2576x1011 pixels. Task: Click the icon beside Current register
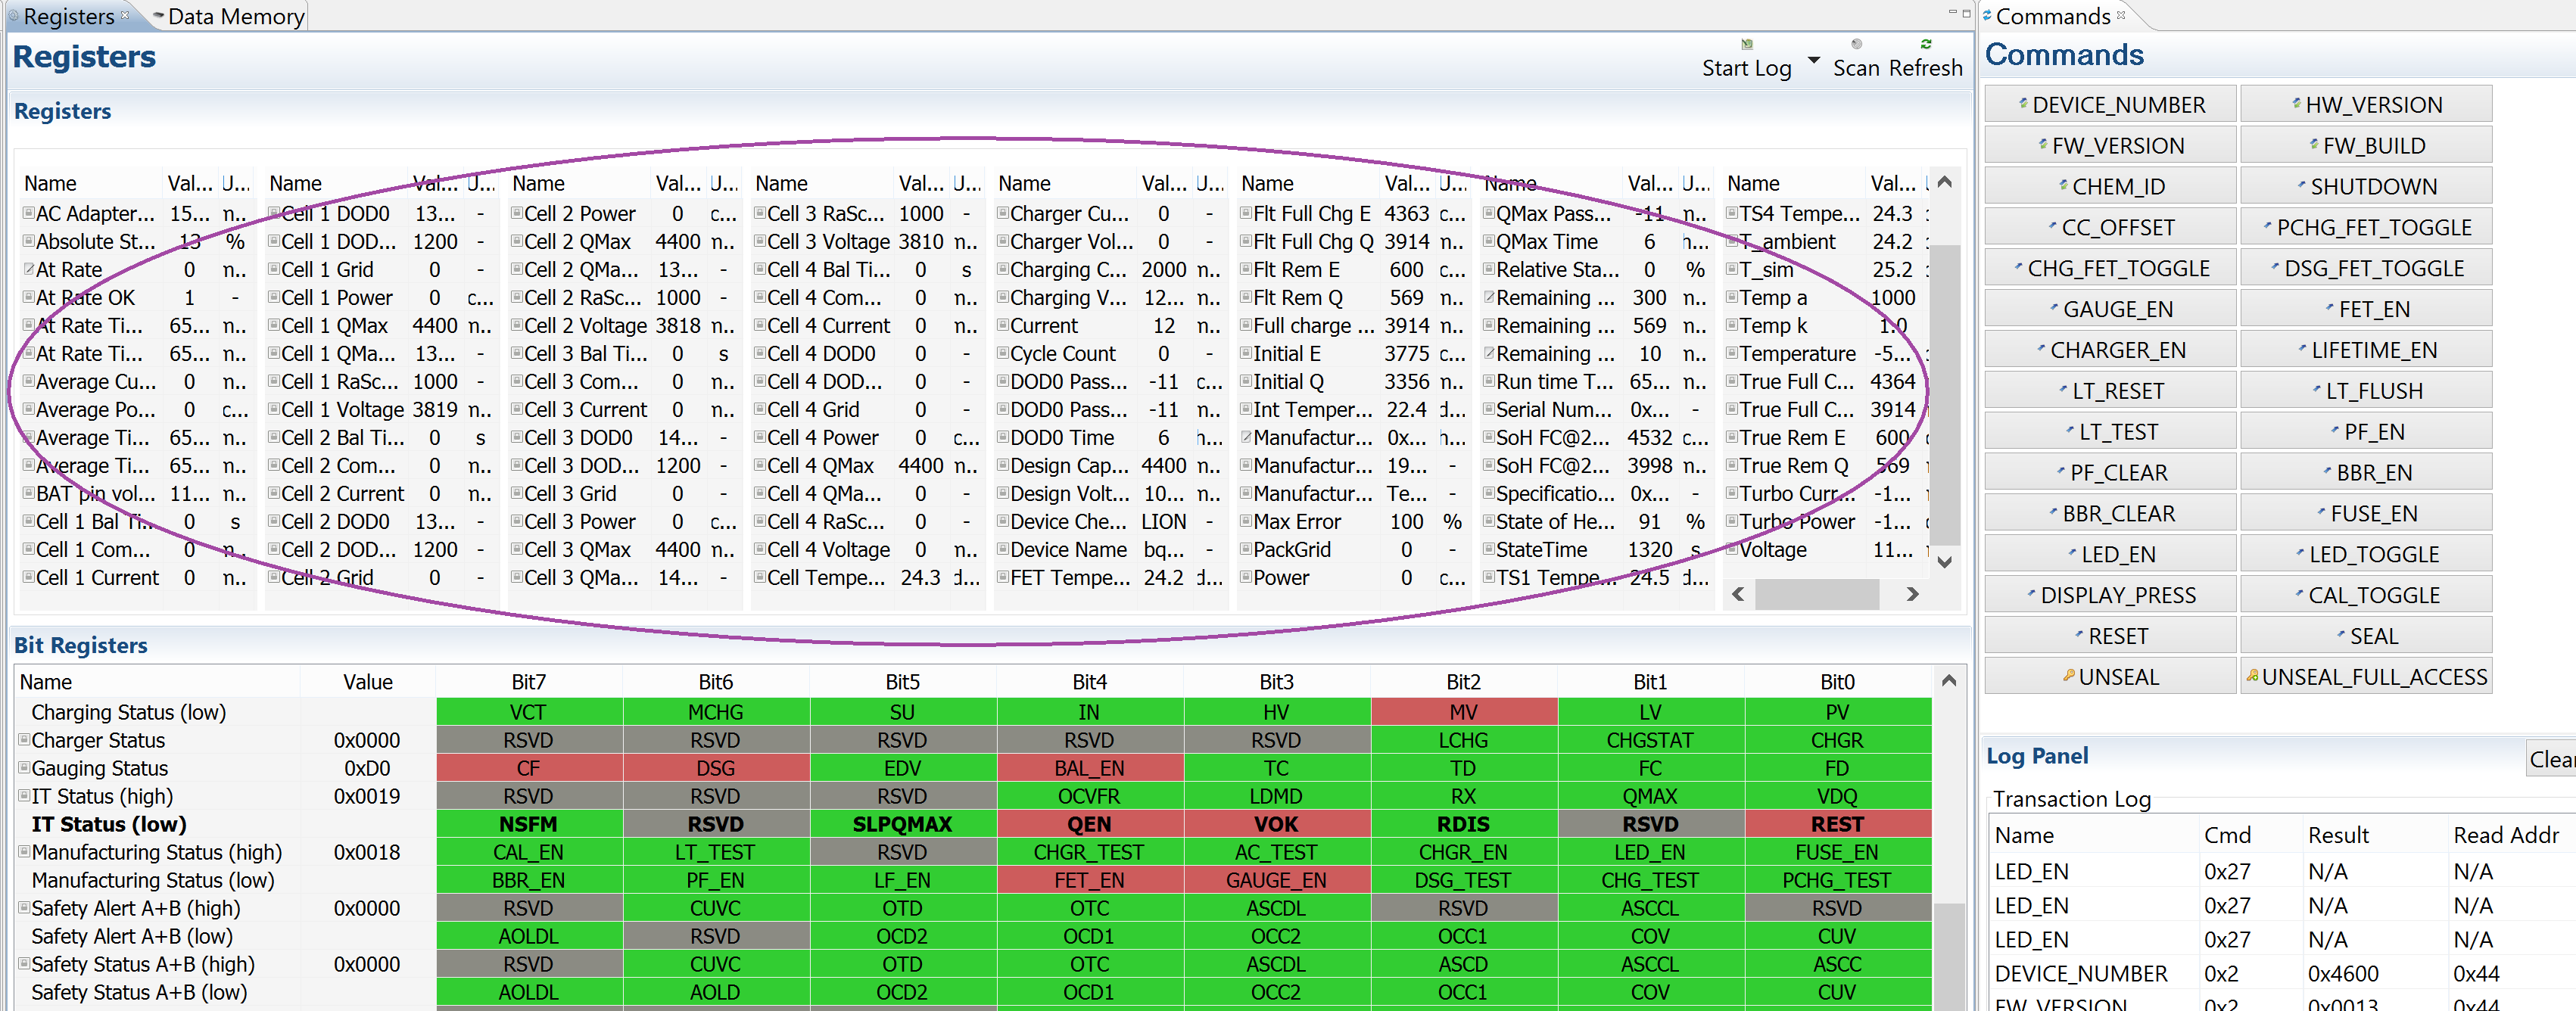click(x=1003, y=325)
